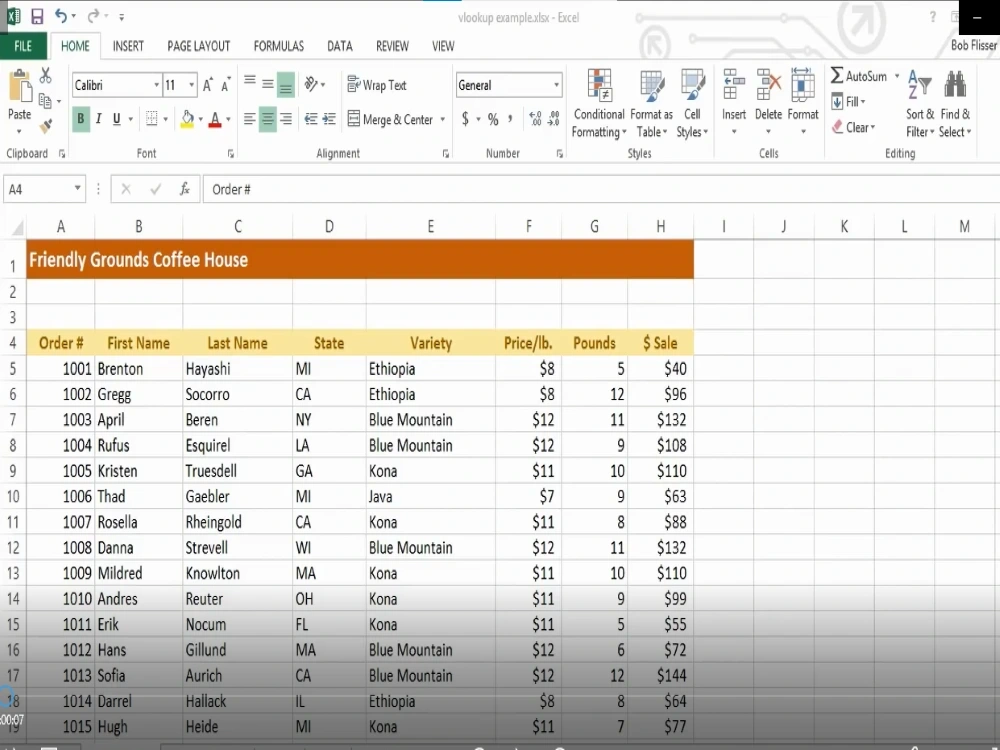Toggle Underline formatting
The width and height of the screenshot is (1000, 750).
[117, 119]
